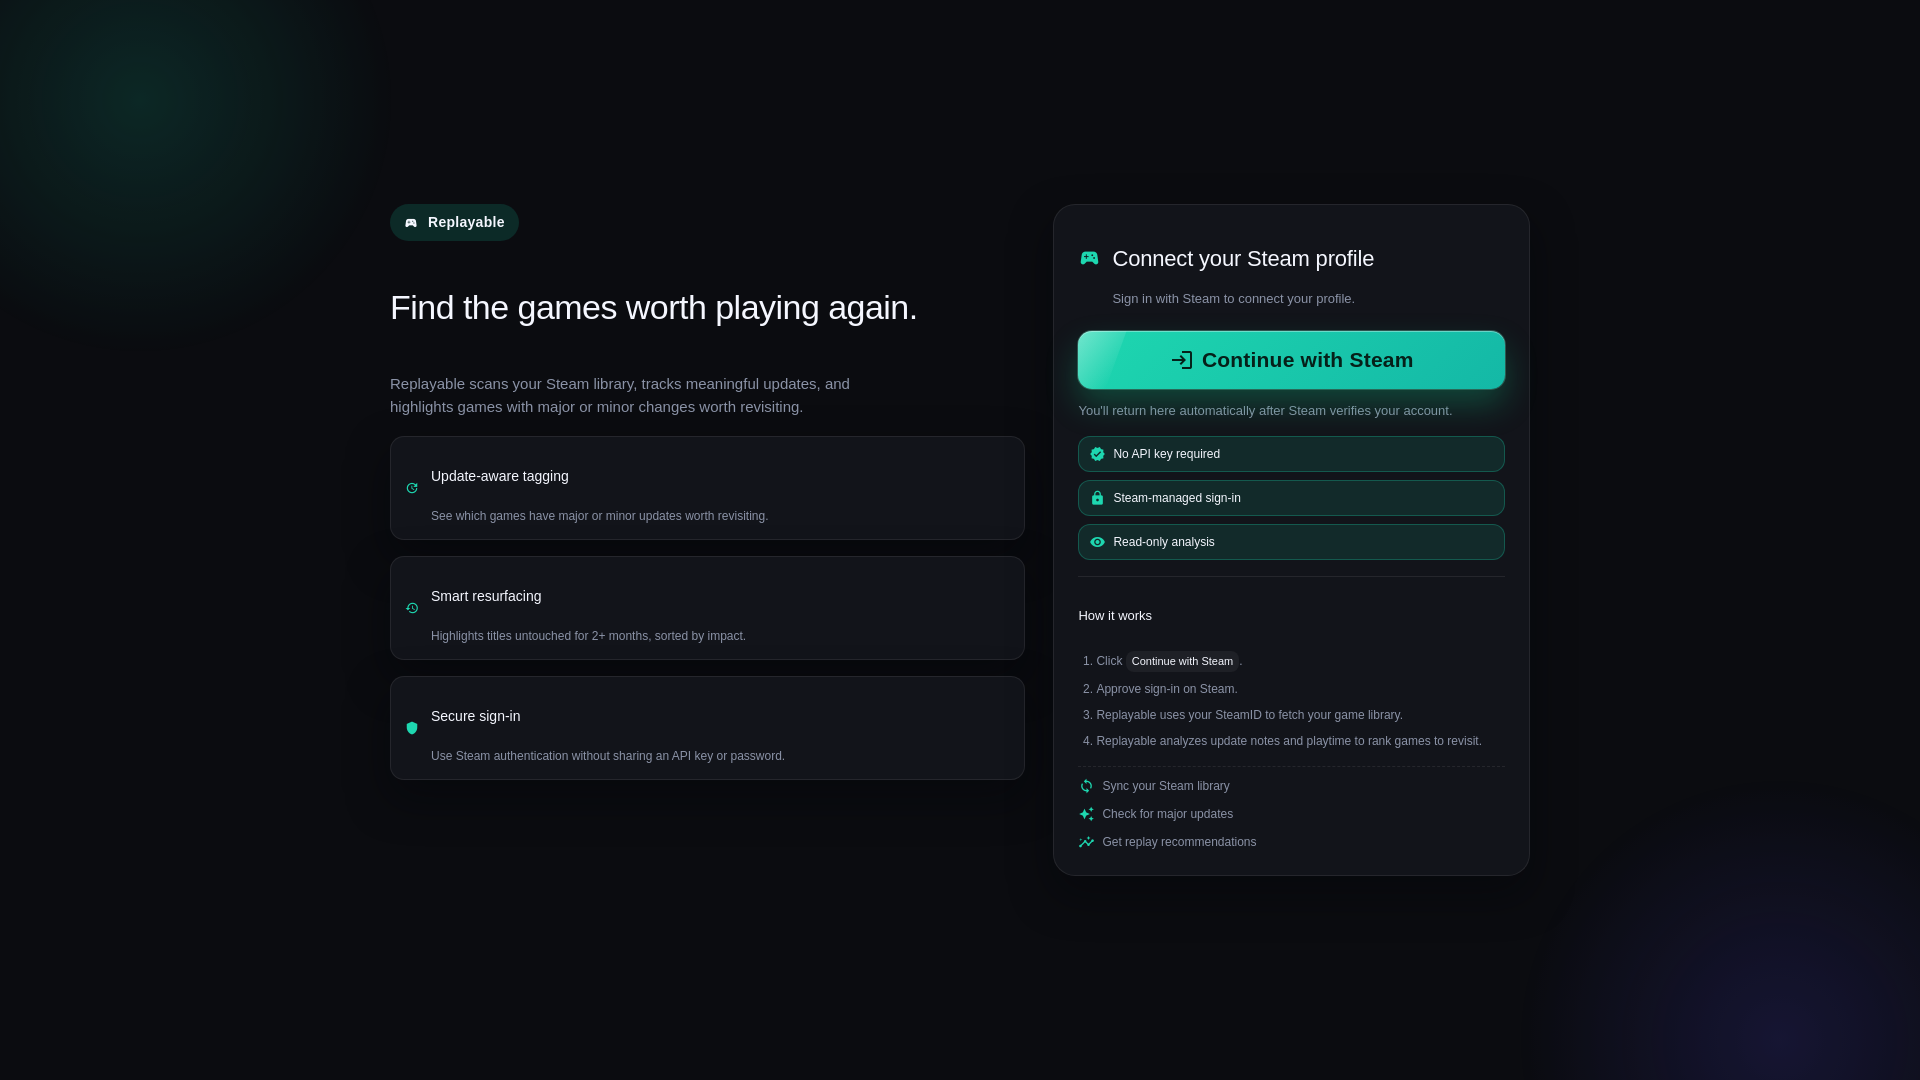The image size is (1920, 1080).
Task: Click the Replayable logo badge
Action: click(454, 222)
